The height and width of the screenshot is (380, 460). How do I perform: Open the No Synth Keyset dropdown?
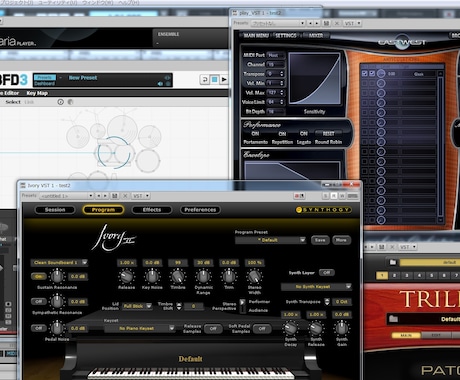(316, 286)
